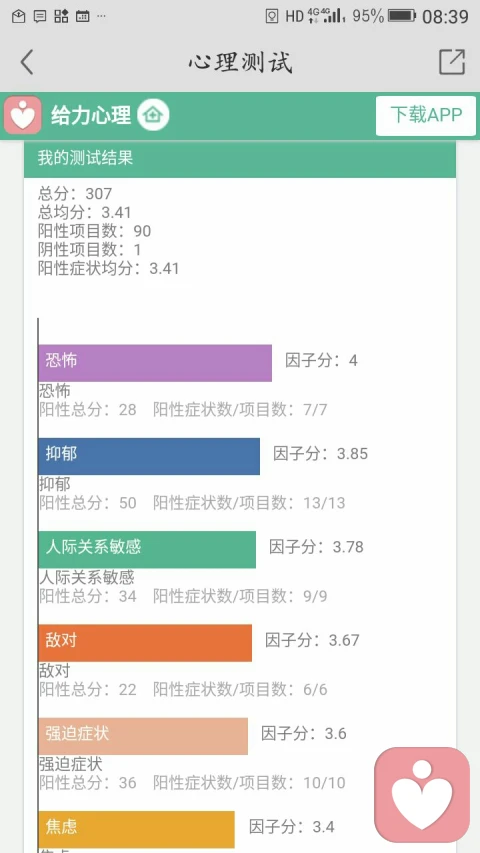Tap the orange 敌对 bar
Image resolution: width=480 pixels, height=853 pixels.
(x=145, y=643)
